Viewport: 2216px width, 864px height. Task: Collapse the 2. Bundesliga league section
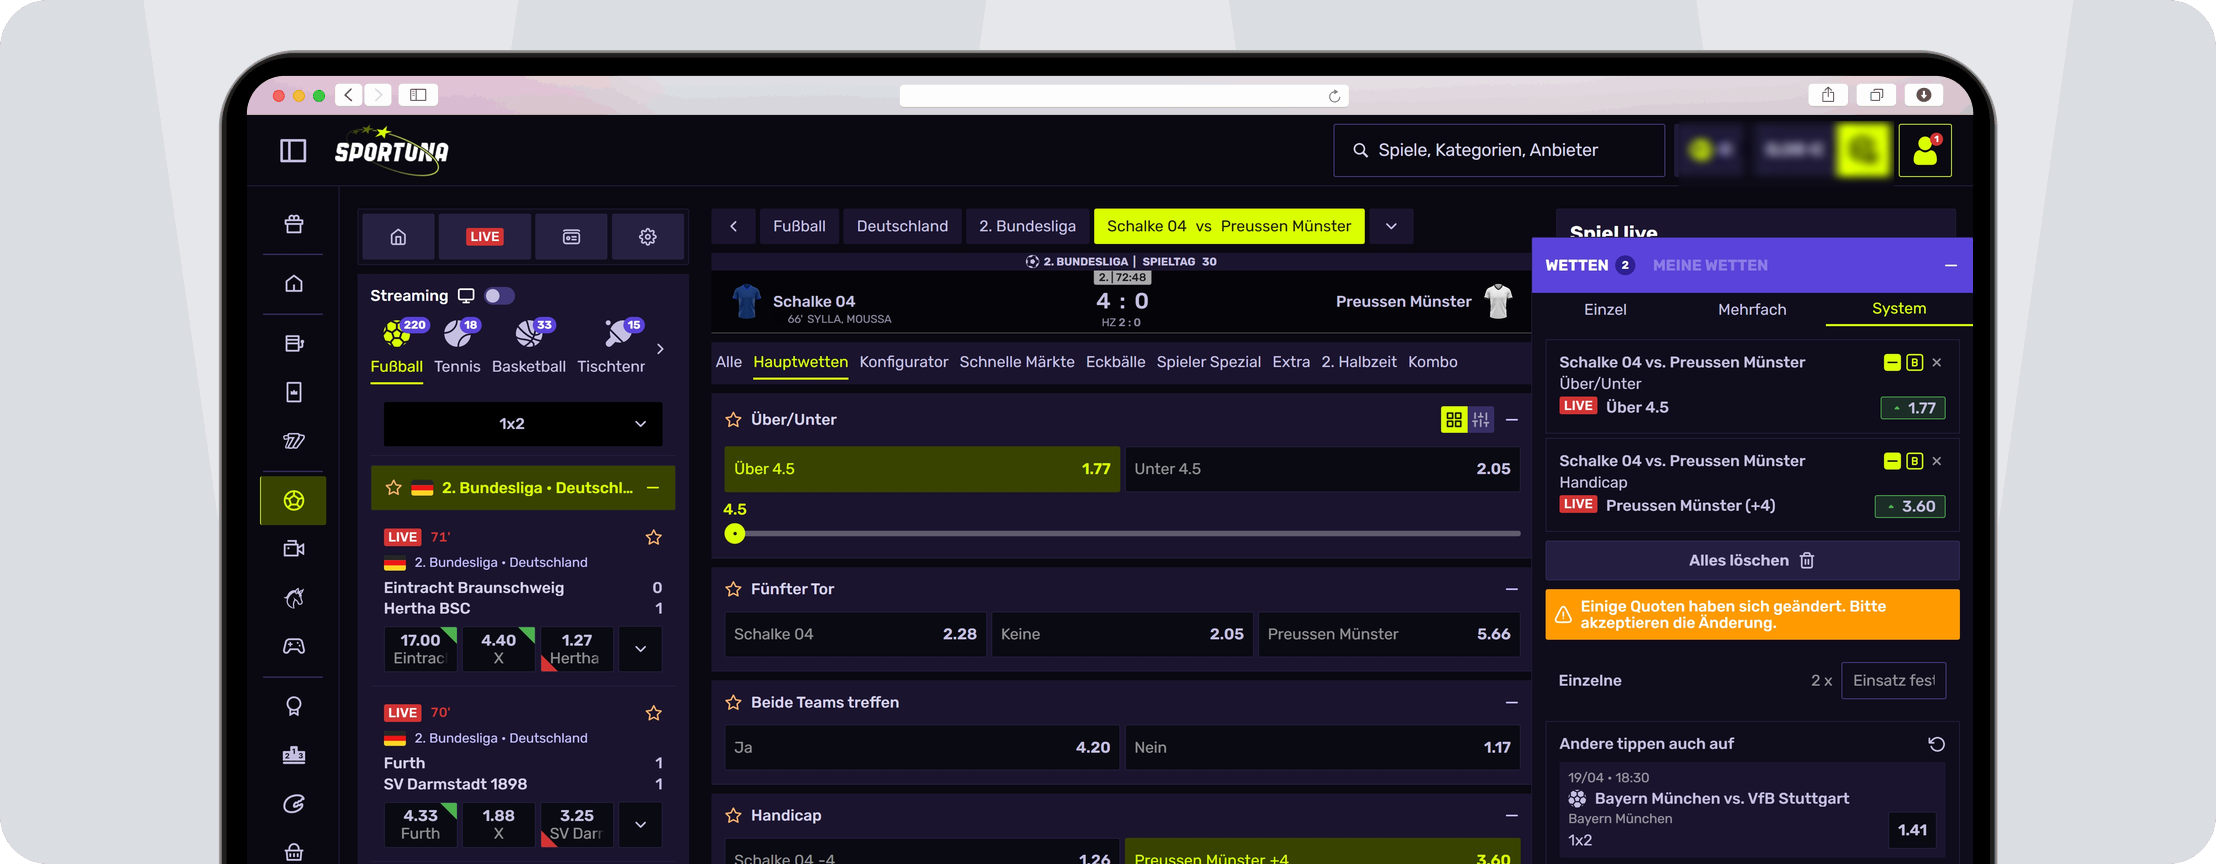(x=653, y=488)
